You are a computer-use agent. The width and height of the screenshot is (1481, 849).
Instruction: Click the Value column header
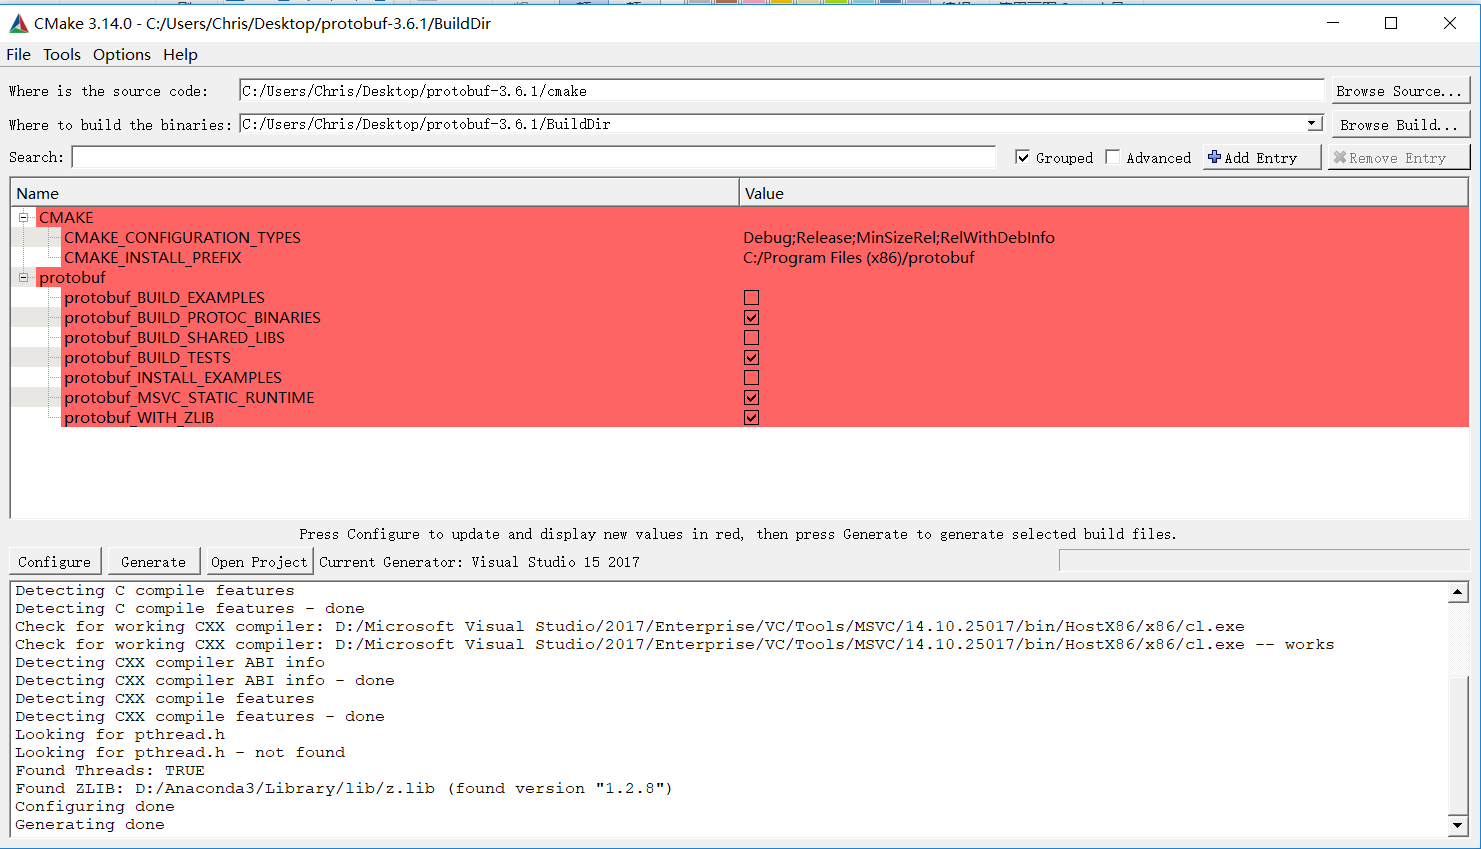click(x=1104, y=193)
